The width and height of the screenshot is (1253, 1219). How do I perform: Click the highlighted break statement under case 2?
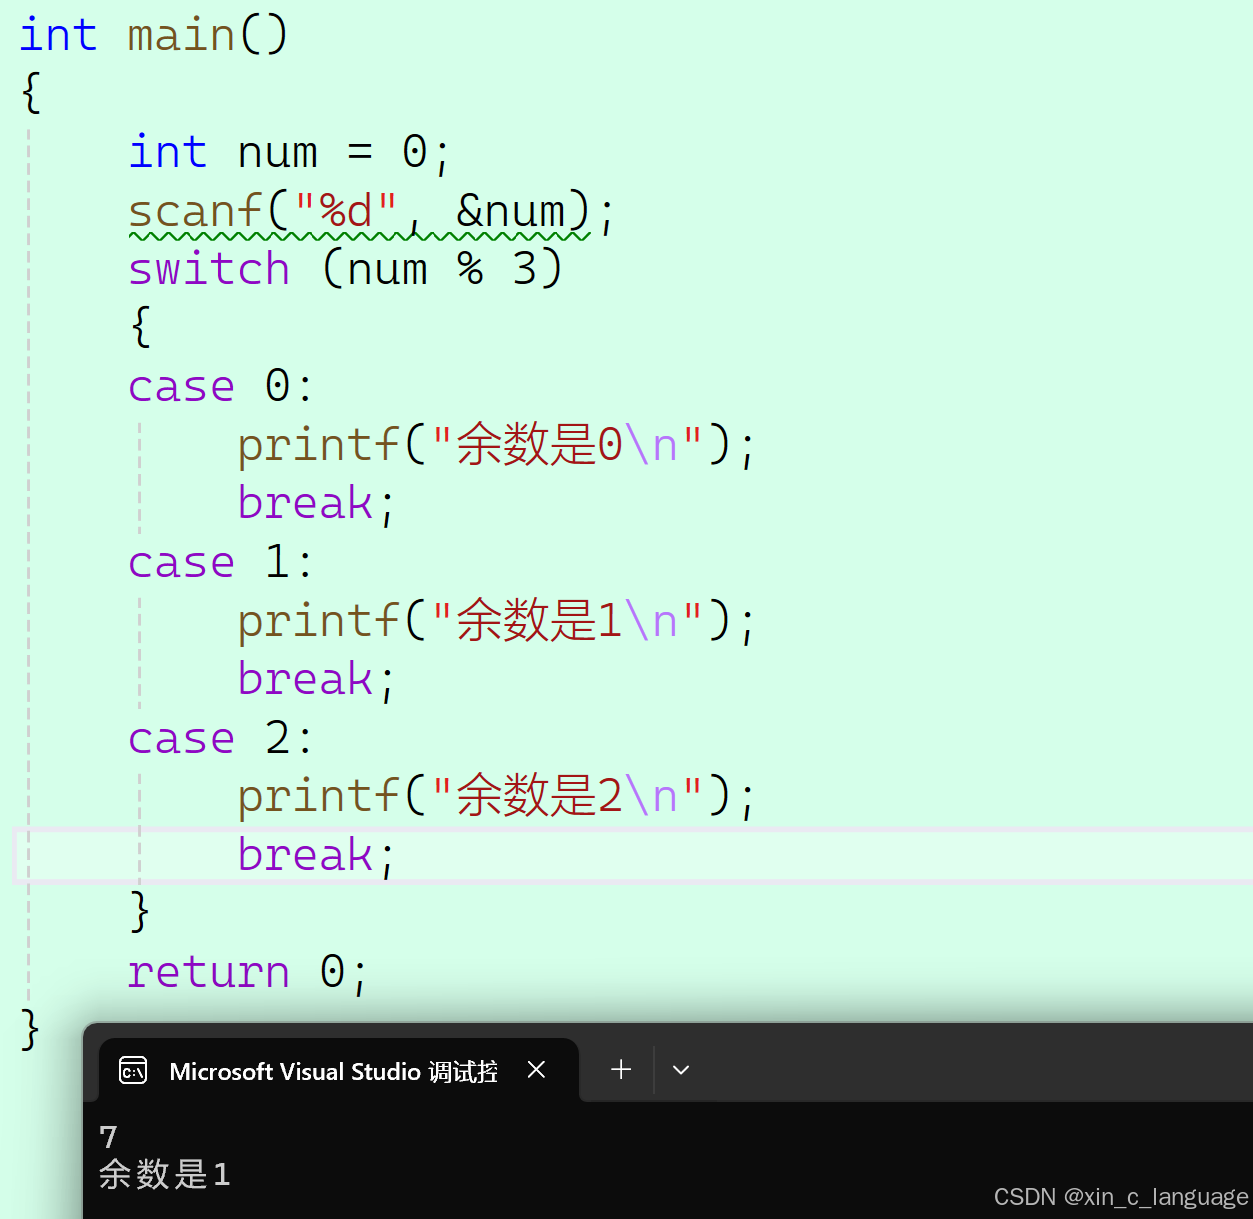316,855
